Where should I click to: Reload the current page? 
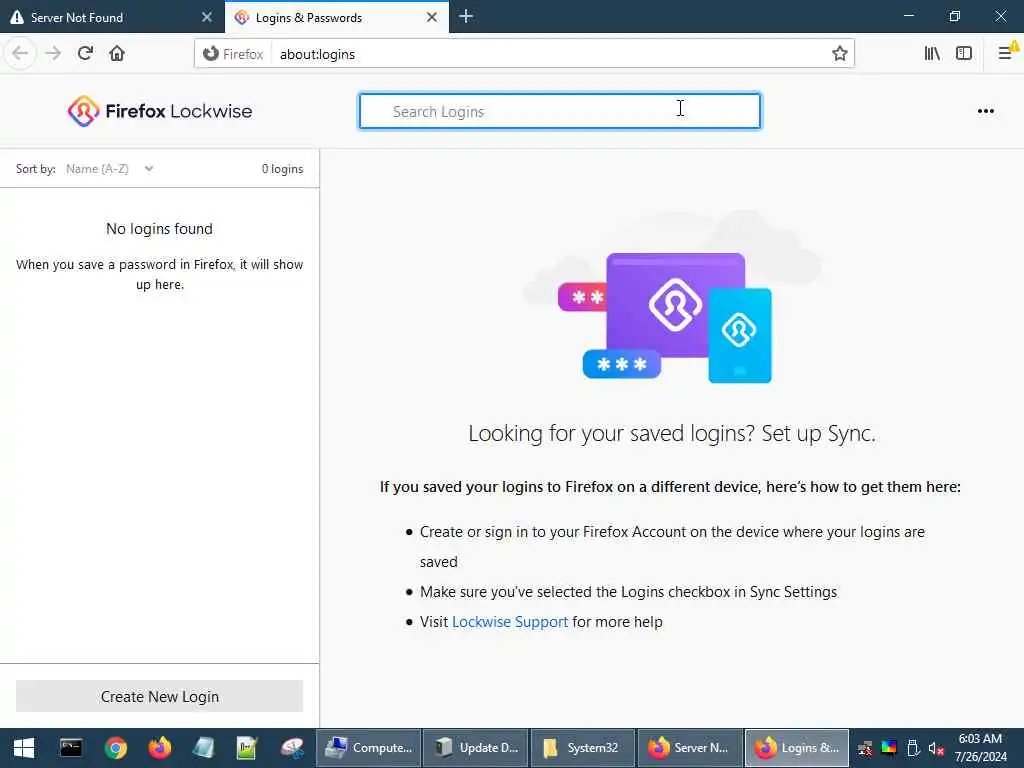85,54
